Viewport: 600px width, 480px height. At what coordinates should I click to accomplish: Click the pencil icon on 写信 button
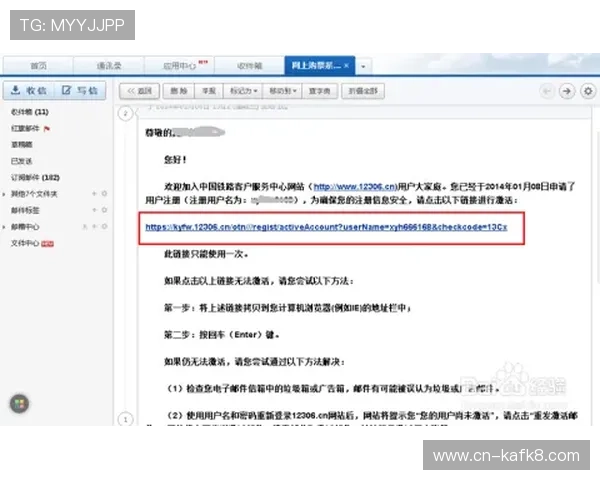(x=67, y=90)
